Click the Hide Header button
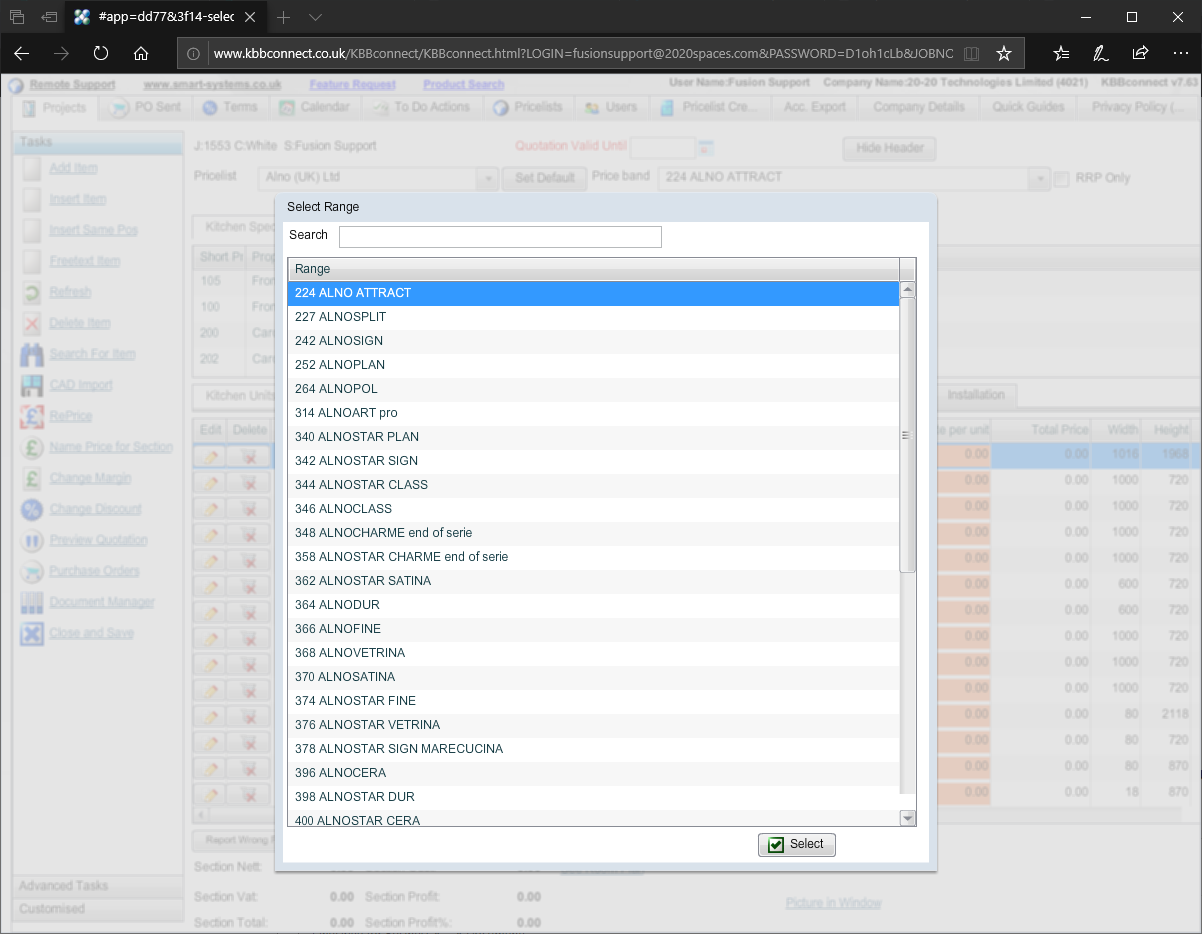 click(890, 149)
